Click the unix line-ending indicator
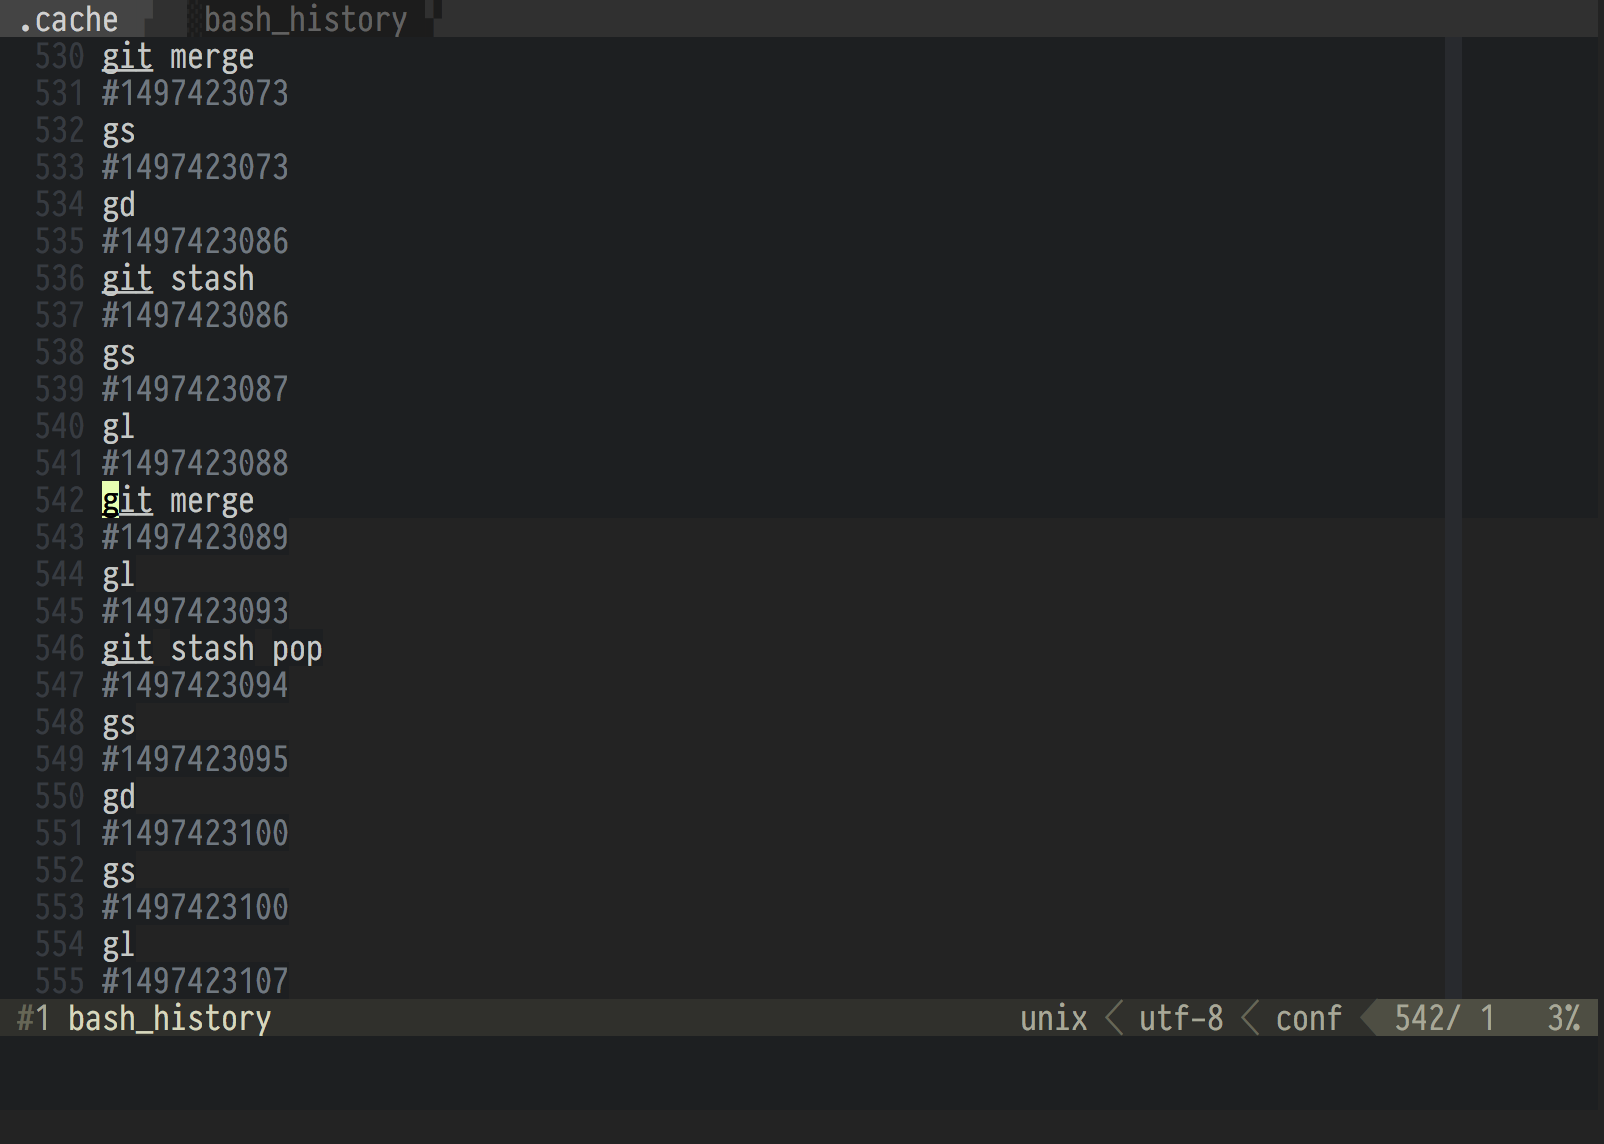This screenshot has width=1604, height=1144. (1052, 1018)
